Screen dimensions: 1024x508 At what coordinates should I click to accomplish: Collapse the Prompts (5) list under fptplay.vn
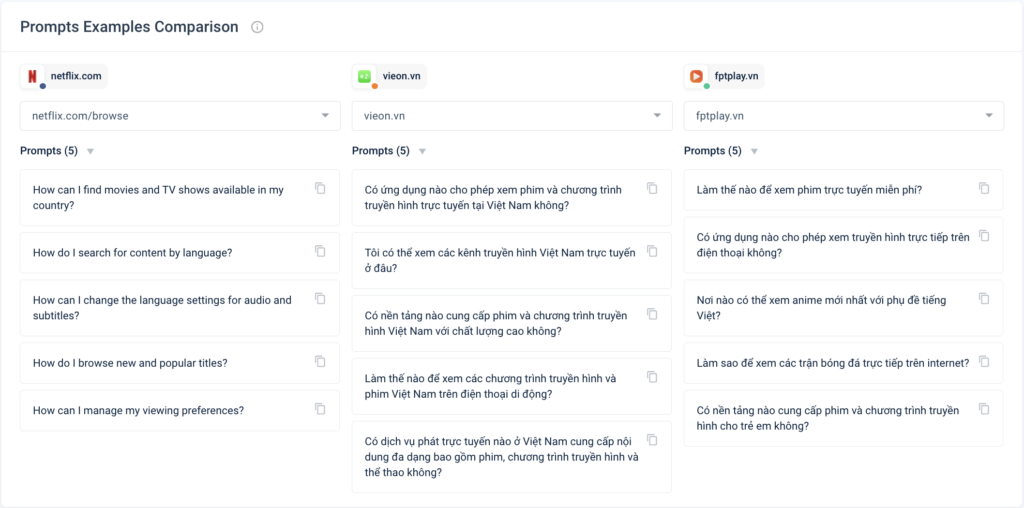coord(754,152)
